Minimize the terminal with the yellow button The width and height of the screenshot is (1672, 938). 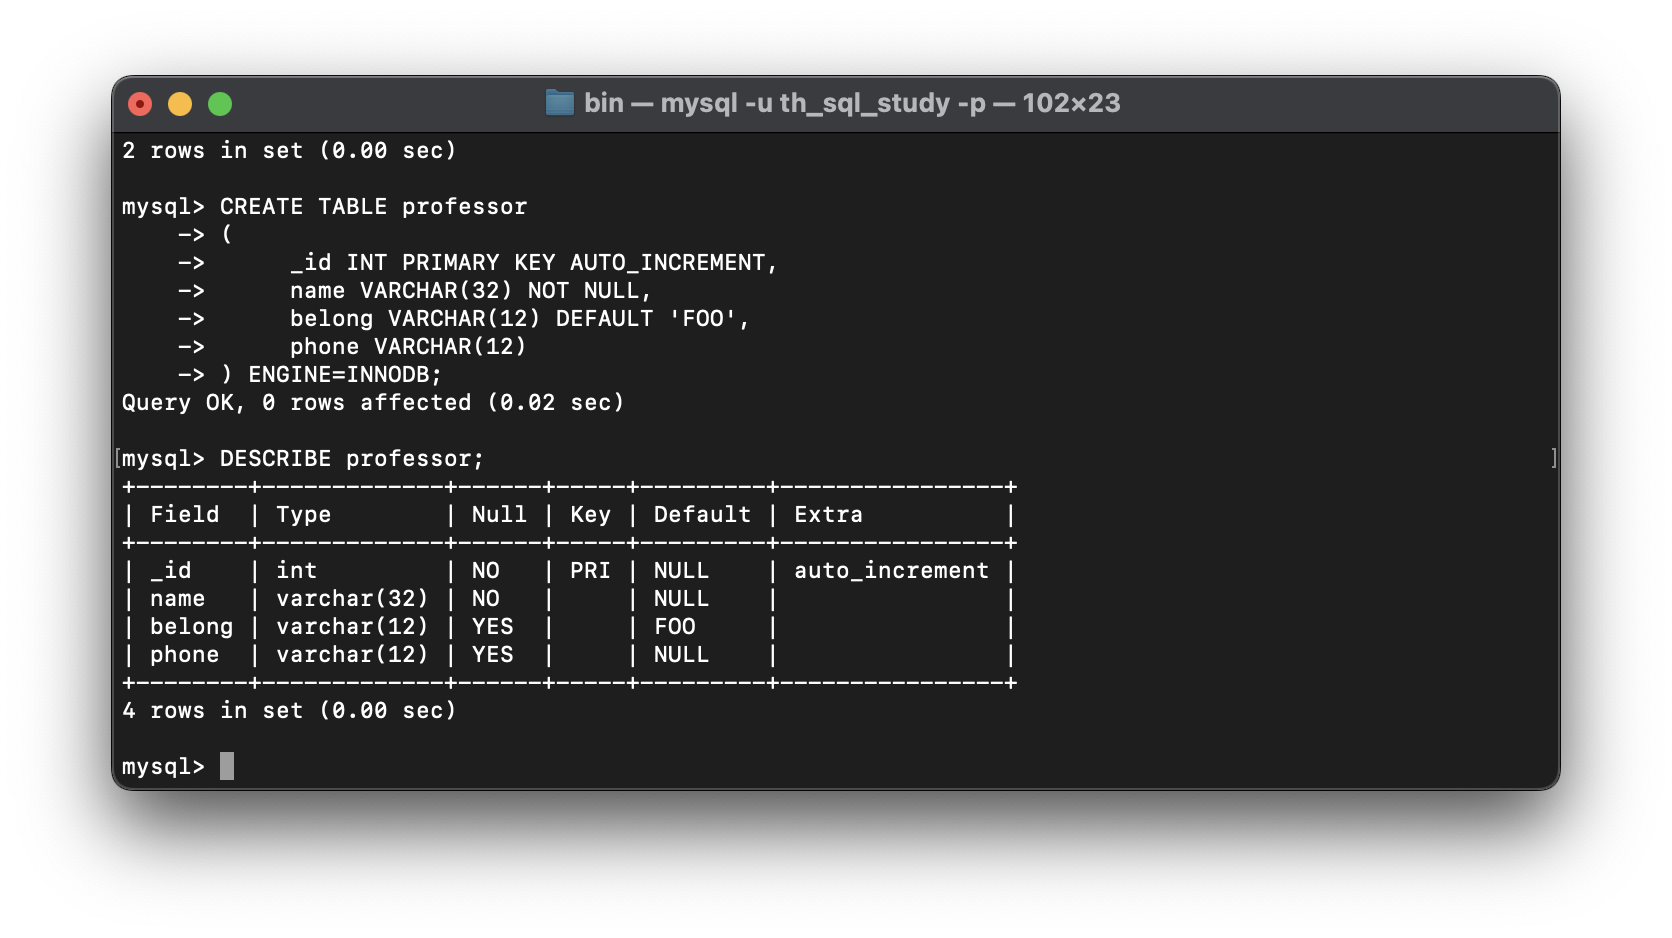tap(180, 104)
